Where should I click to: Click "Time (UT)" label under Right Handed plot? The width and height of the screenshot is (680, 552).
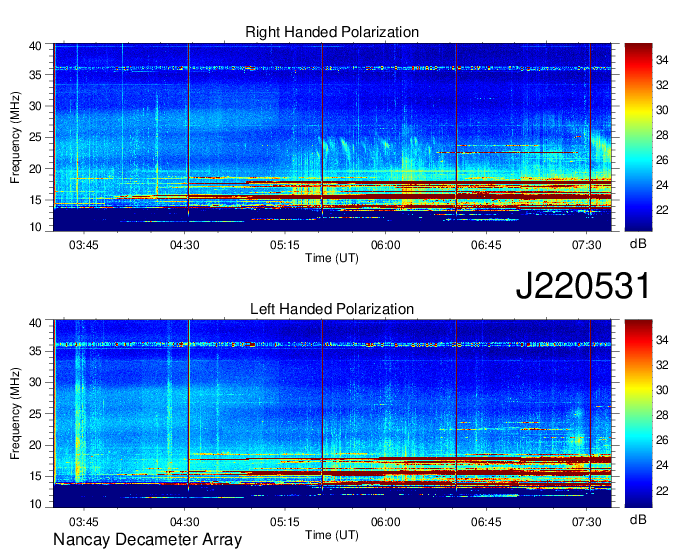point(332,258)
